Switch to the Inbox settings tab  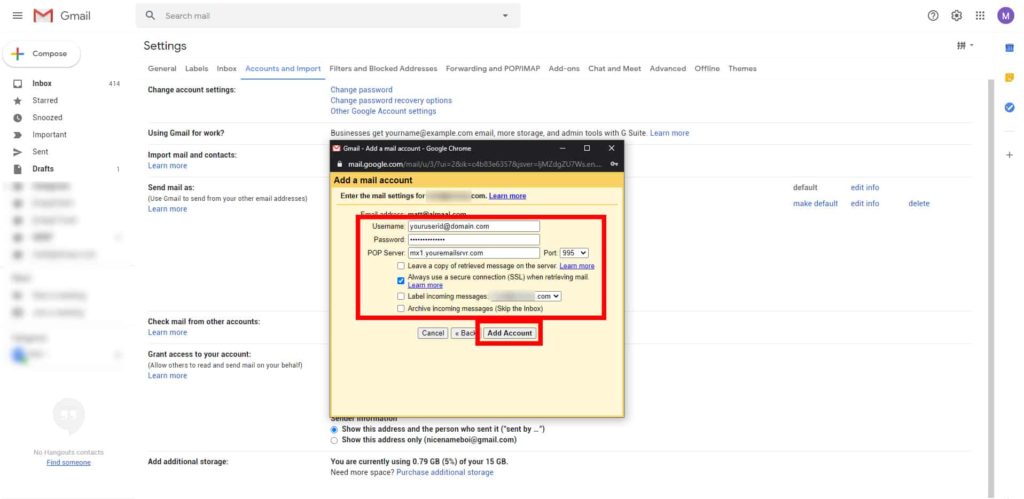point(227,69)
